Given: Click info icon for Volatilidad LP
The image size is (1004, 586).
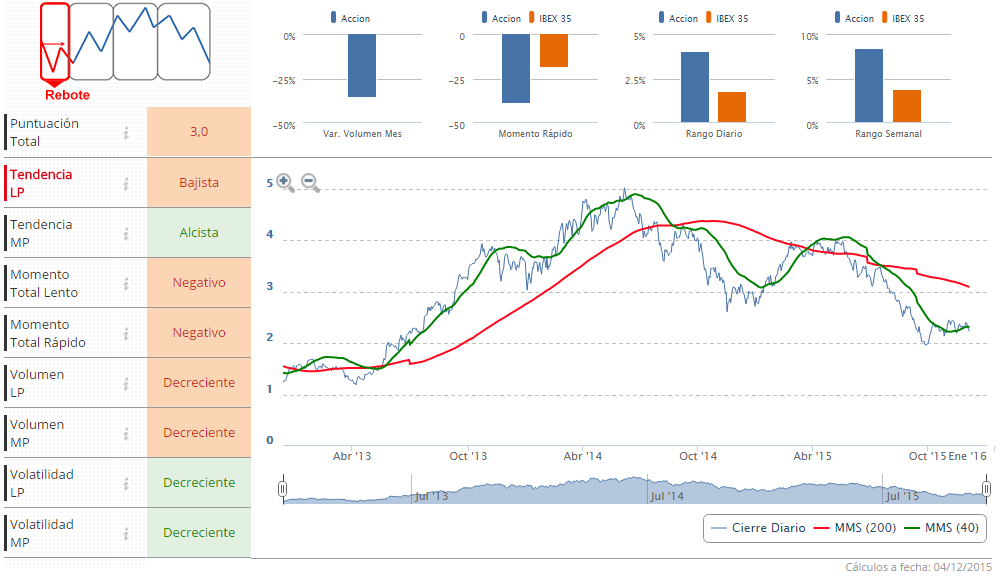Looking at the screenshot, I should (x=126, y=483).
